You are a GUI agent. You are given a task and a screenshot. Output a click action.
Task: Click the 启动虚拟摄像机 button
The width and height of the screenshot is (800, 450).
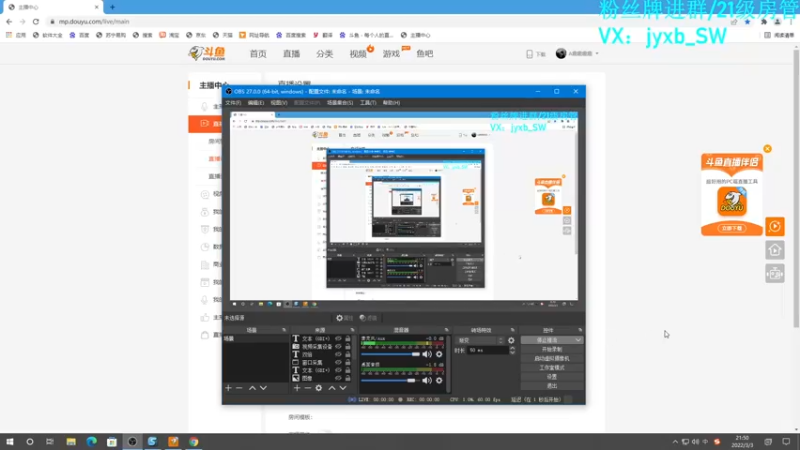(x=552, y=359)
